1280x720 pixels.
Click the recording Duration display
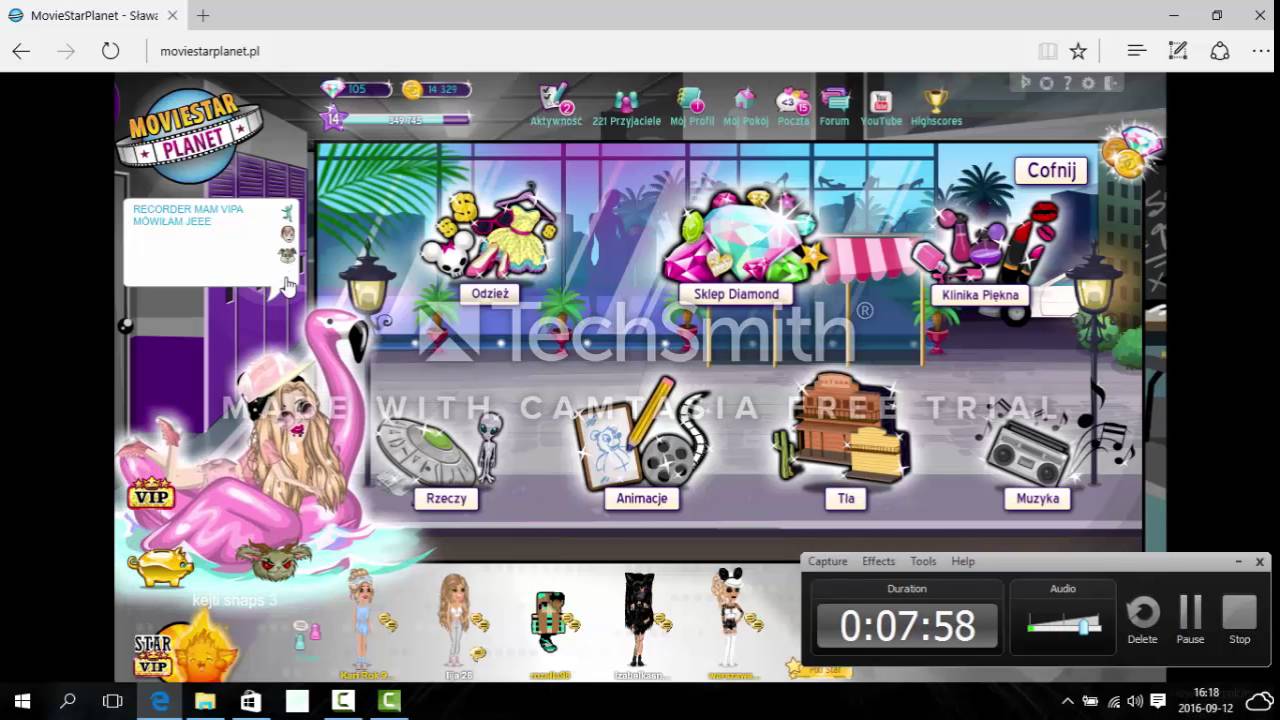[907, 626]
